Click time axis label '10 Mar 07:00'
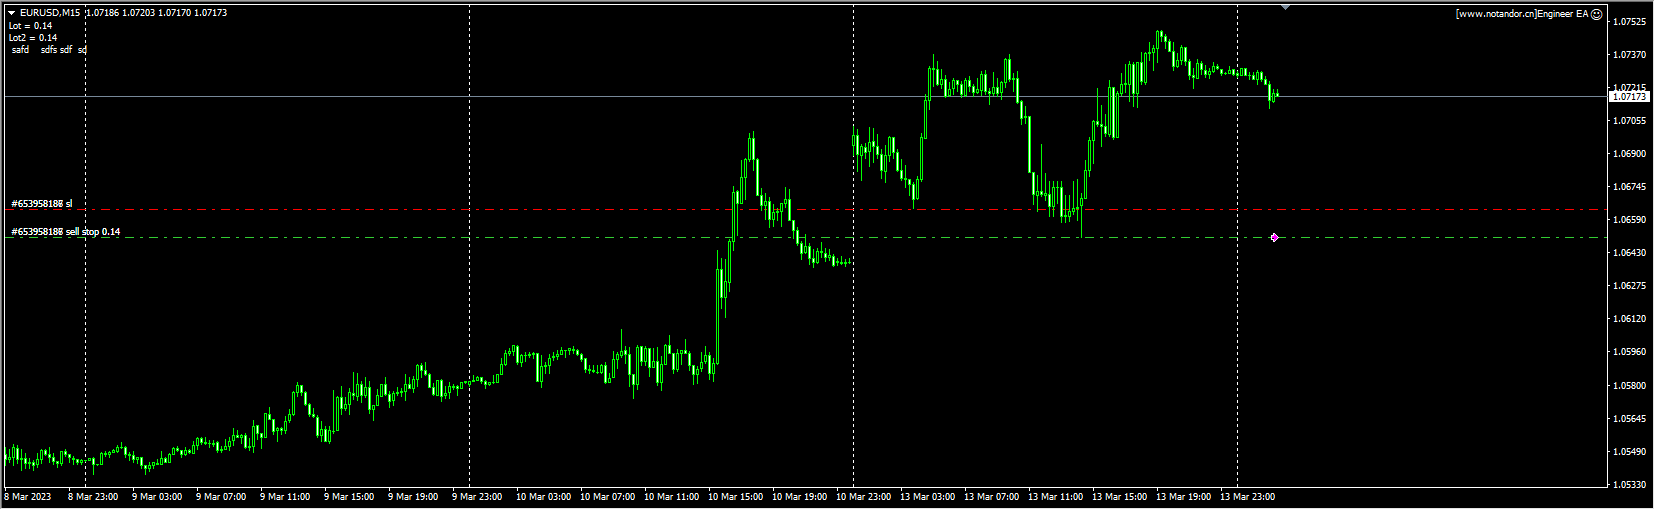The height and width of the screenshot is (510, 1655). 608,497
